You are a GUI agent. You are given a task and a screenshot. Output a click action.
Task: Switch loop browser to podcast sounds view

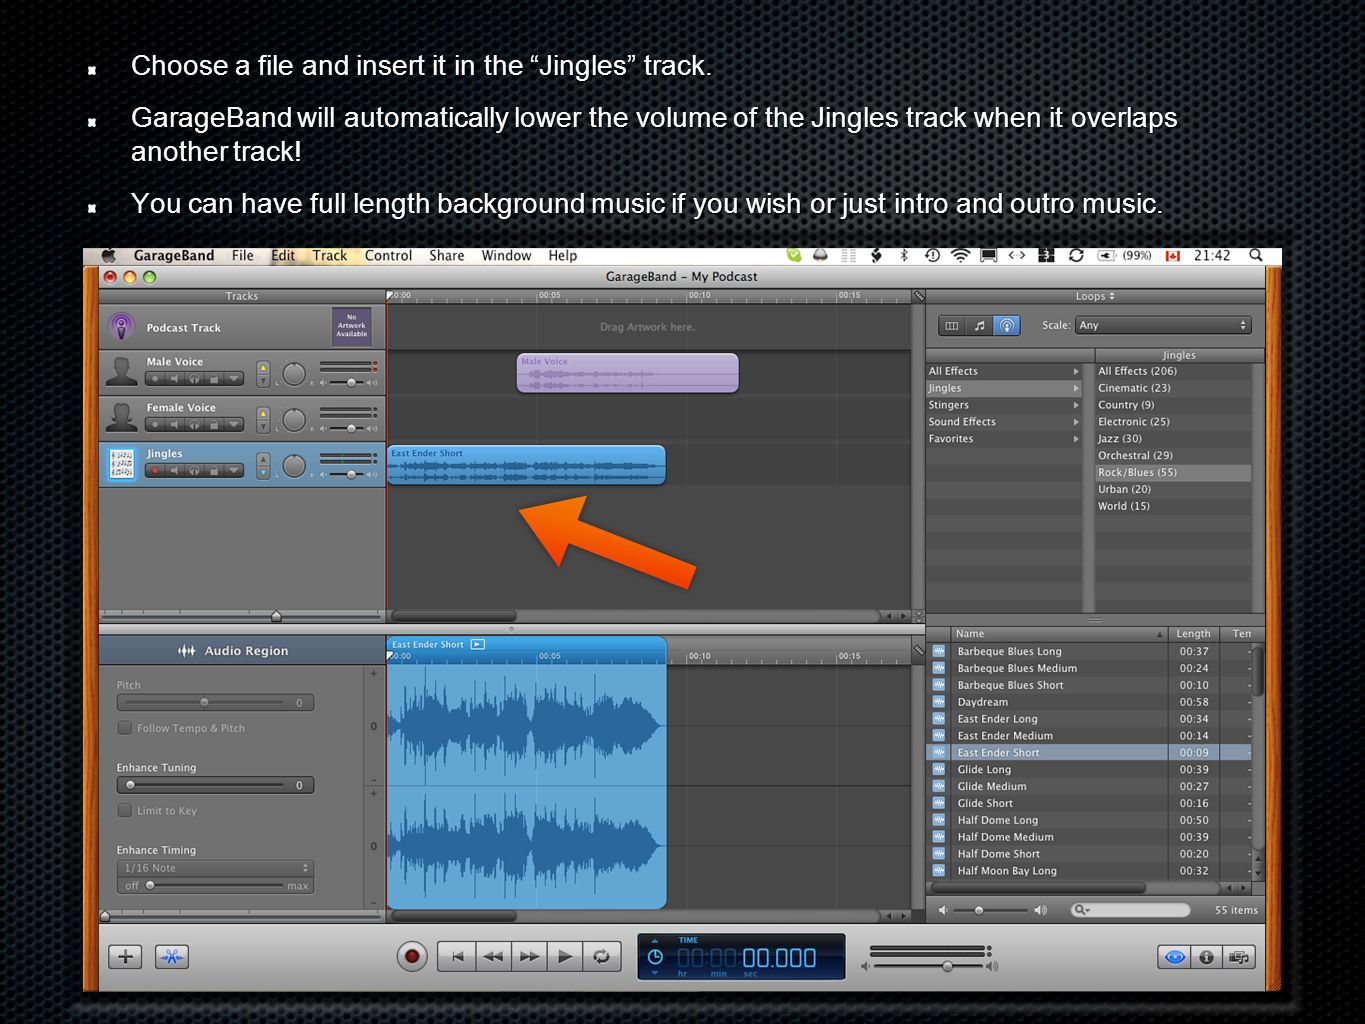coord(1007,325)
